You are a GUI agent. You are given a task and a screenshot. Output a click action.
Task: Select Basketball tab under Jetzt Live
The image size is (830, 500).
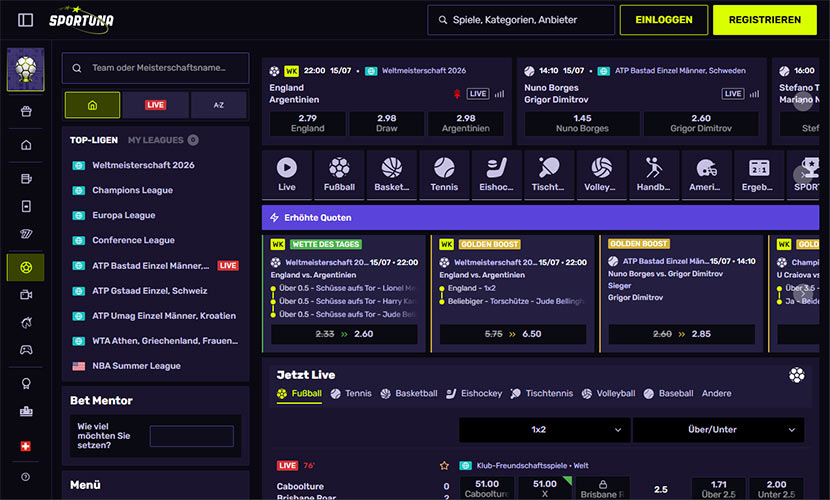(409, 394)
